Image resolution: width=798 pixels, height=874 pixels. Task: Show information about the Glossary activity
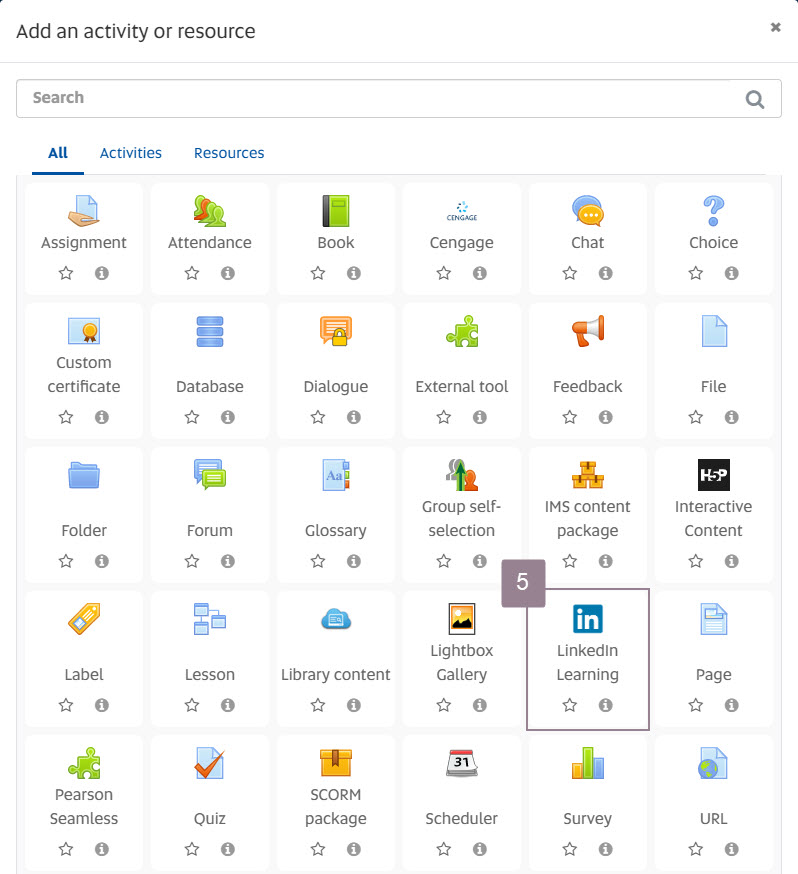click(x=353, y=561)
